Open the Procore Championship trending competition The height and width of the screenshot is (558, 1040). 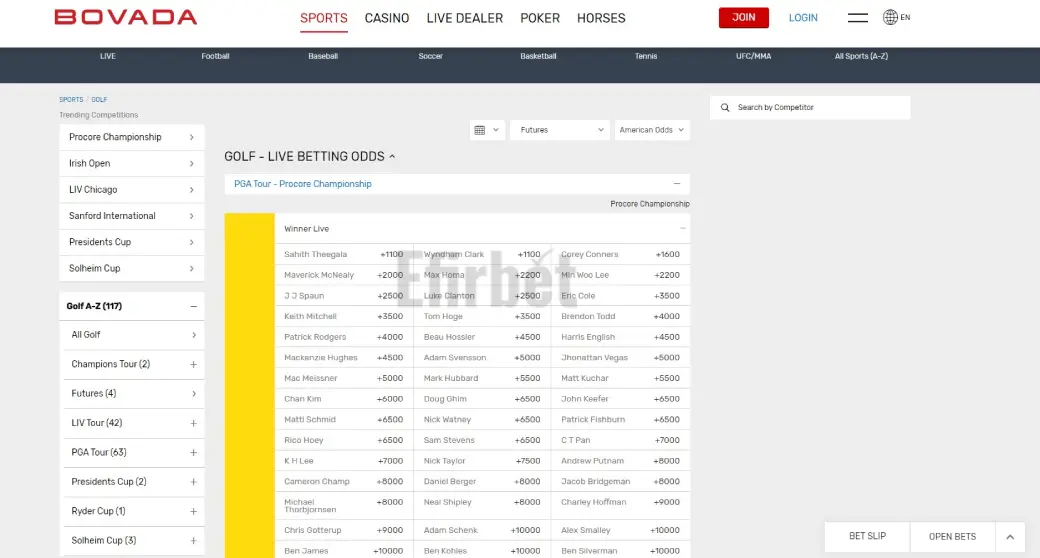(x=131, y=137)
